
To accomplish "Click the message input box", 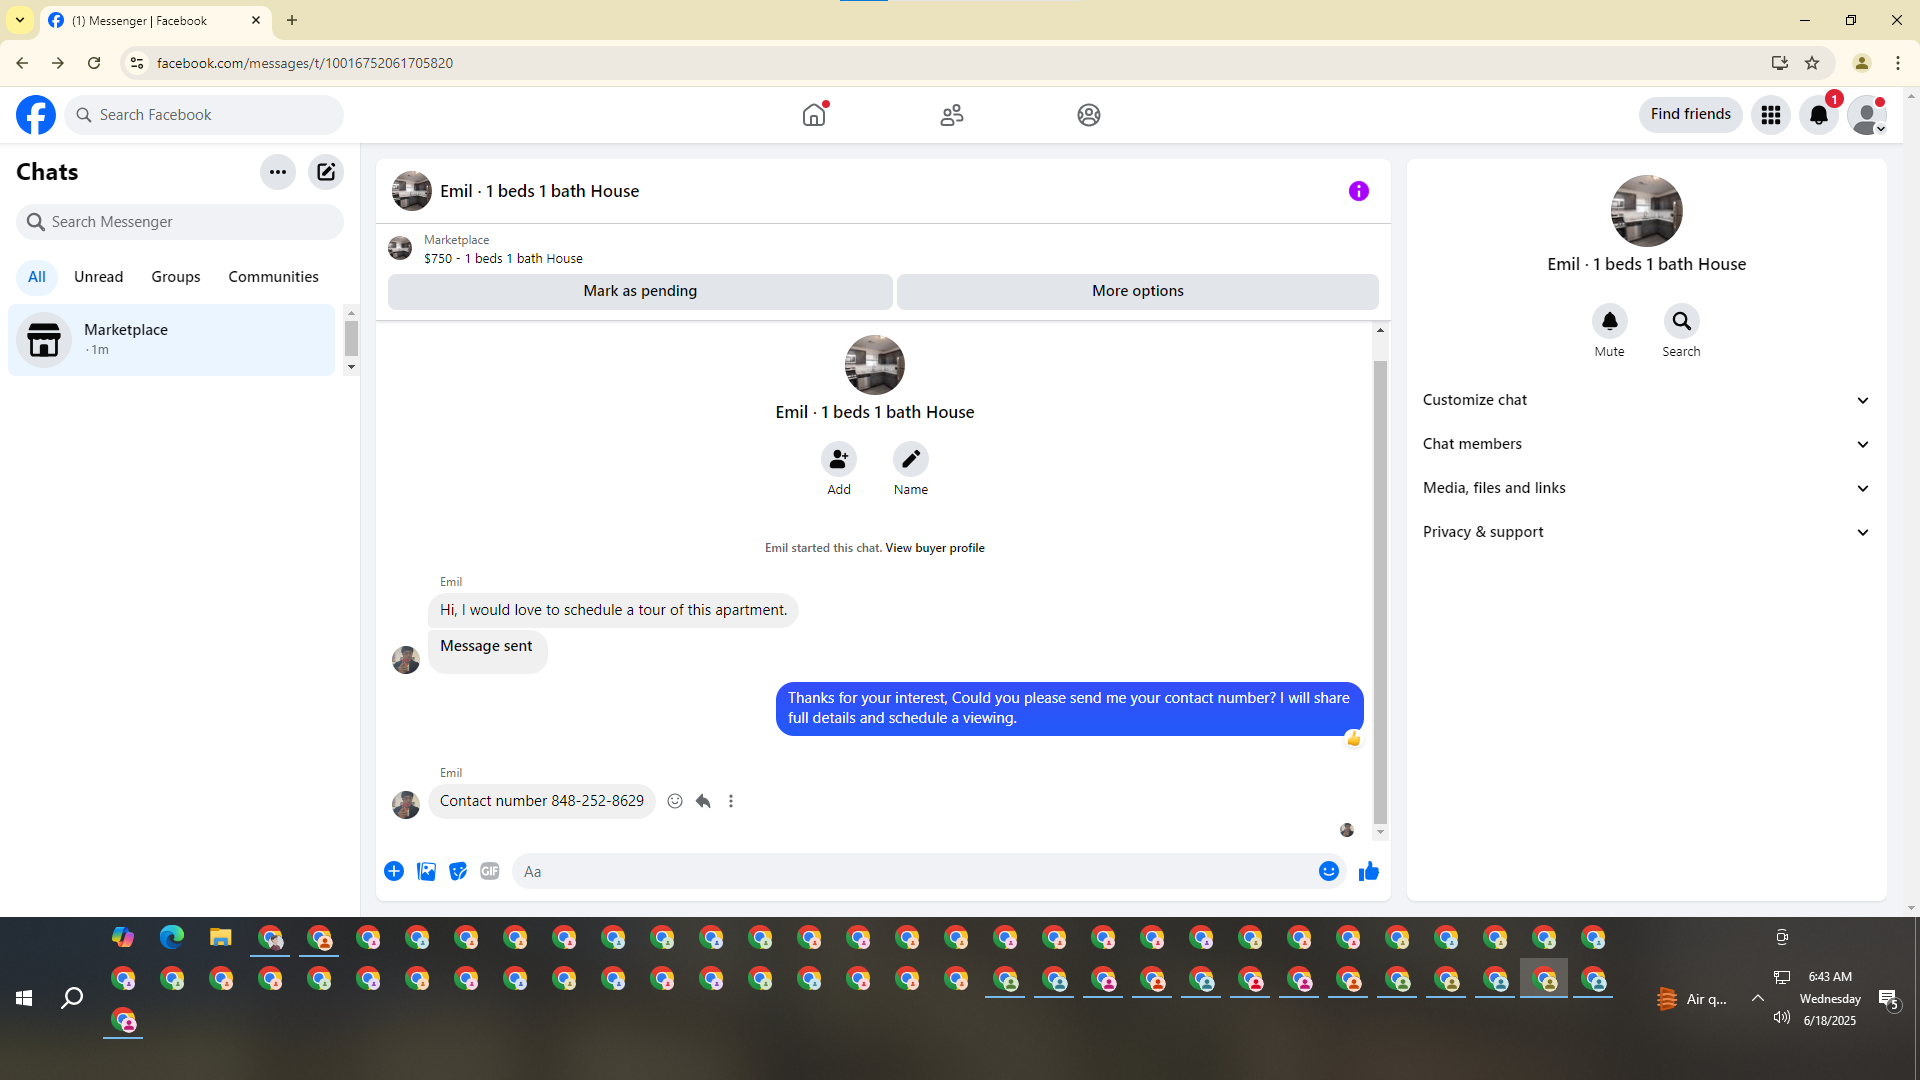I will 915,871.
